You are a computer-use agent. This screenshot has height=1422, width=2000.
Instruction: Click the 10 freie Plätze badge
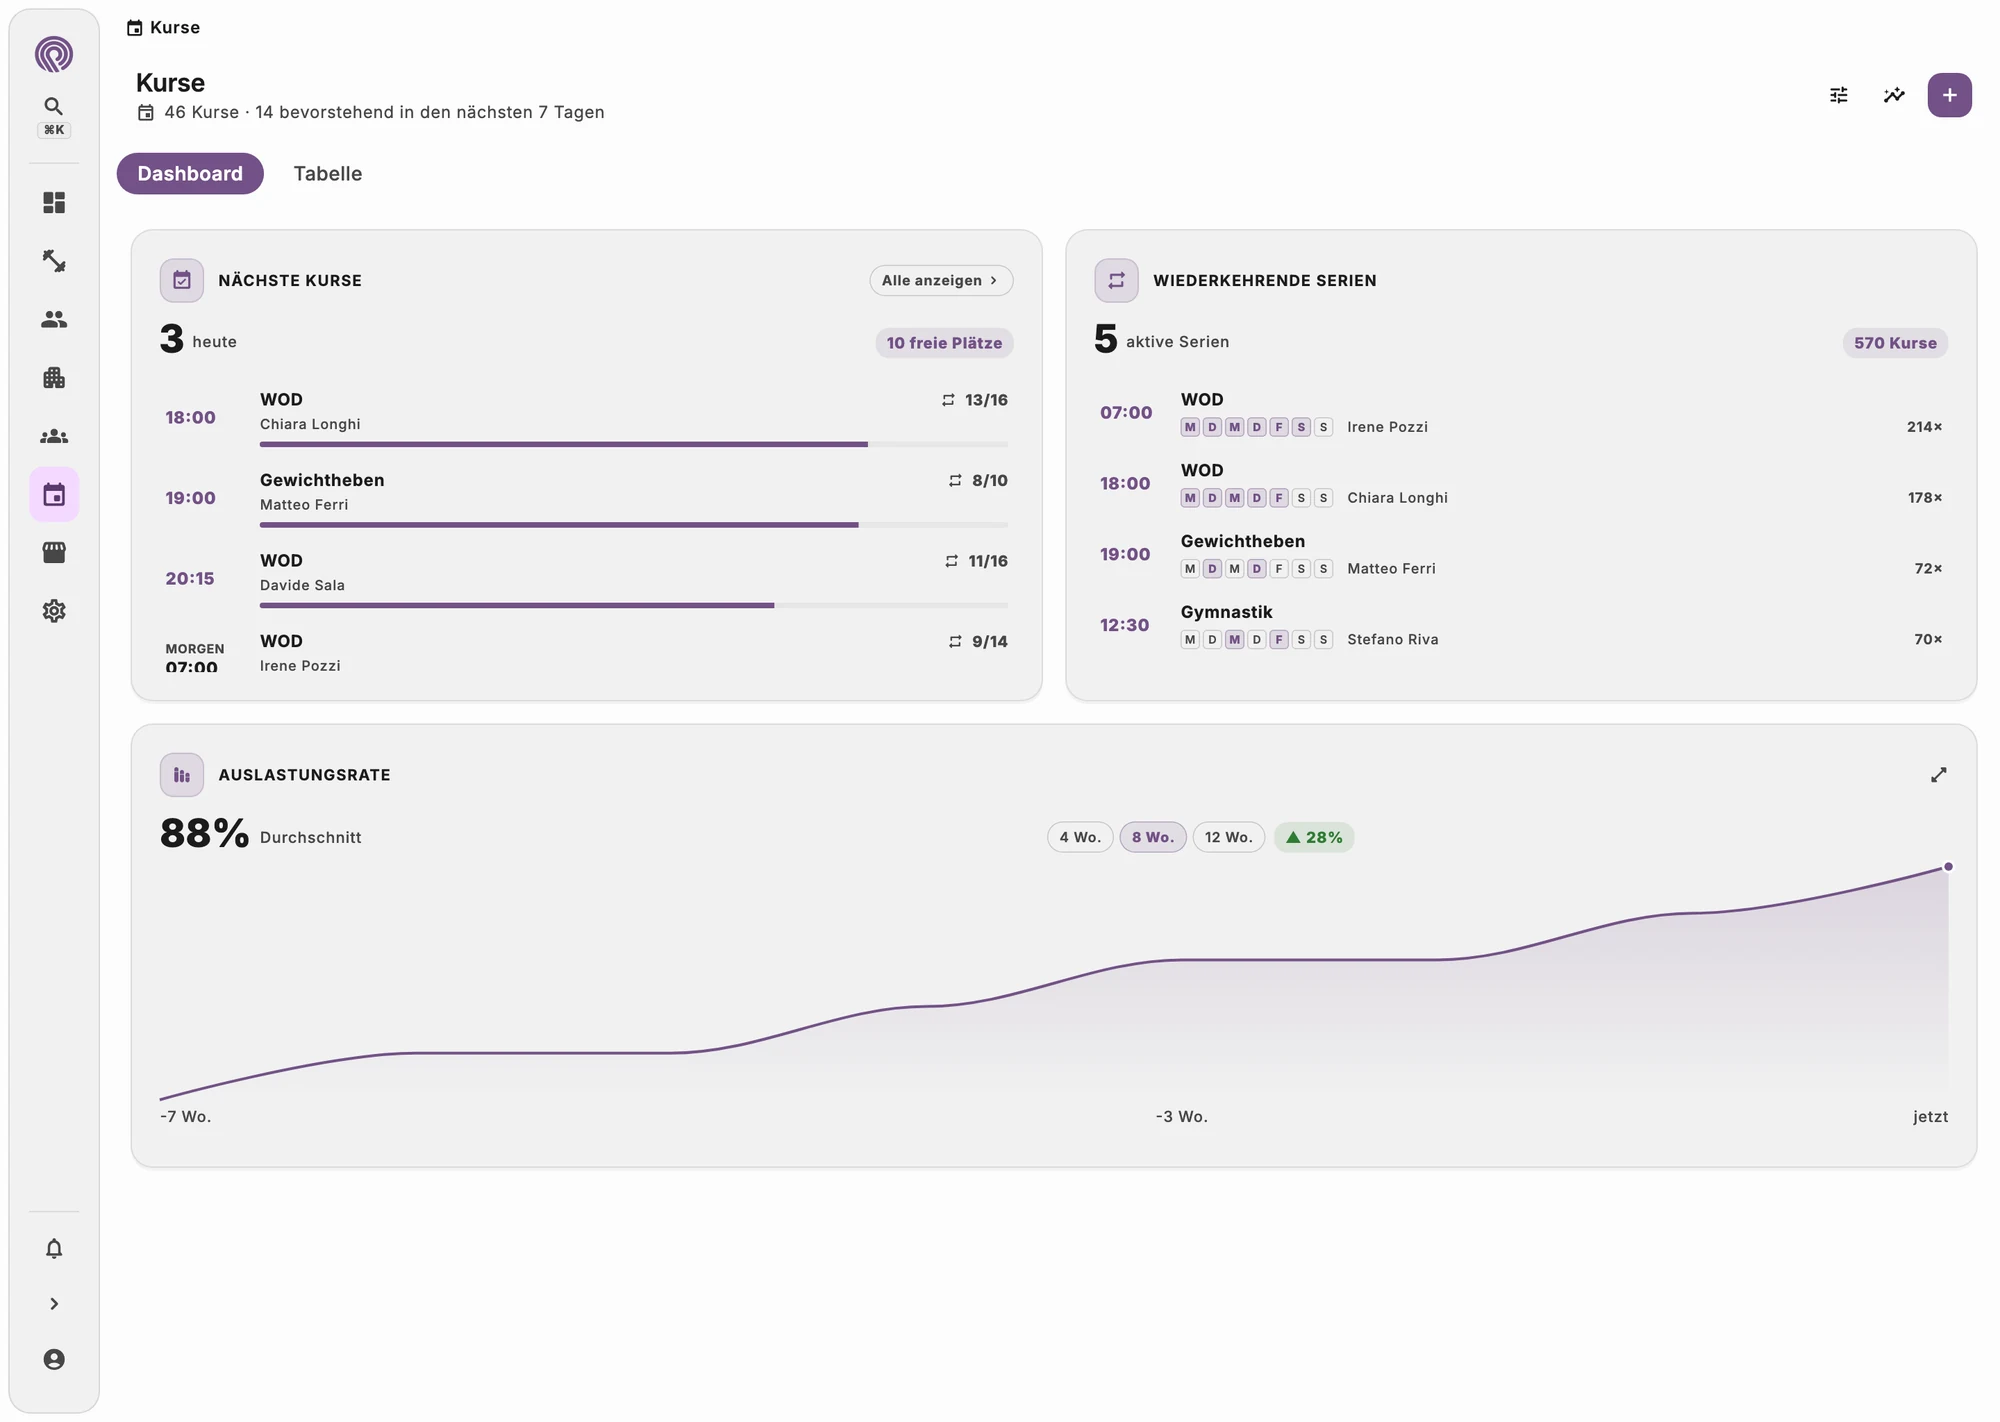click(x=944, y=343)
